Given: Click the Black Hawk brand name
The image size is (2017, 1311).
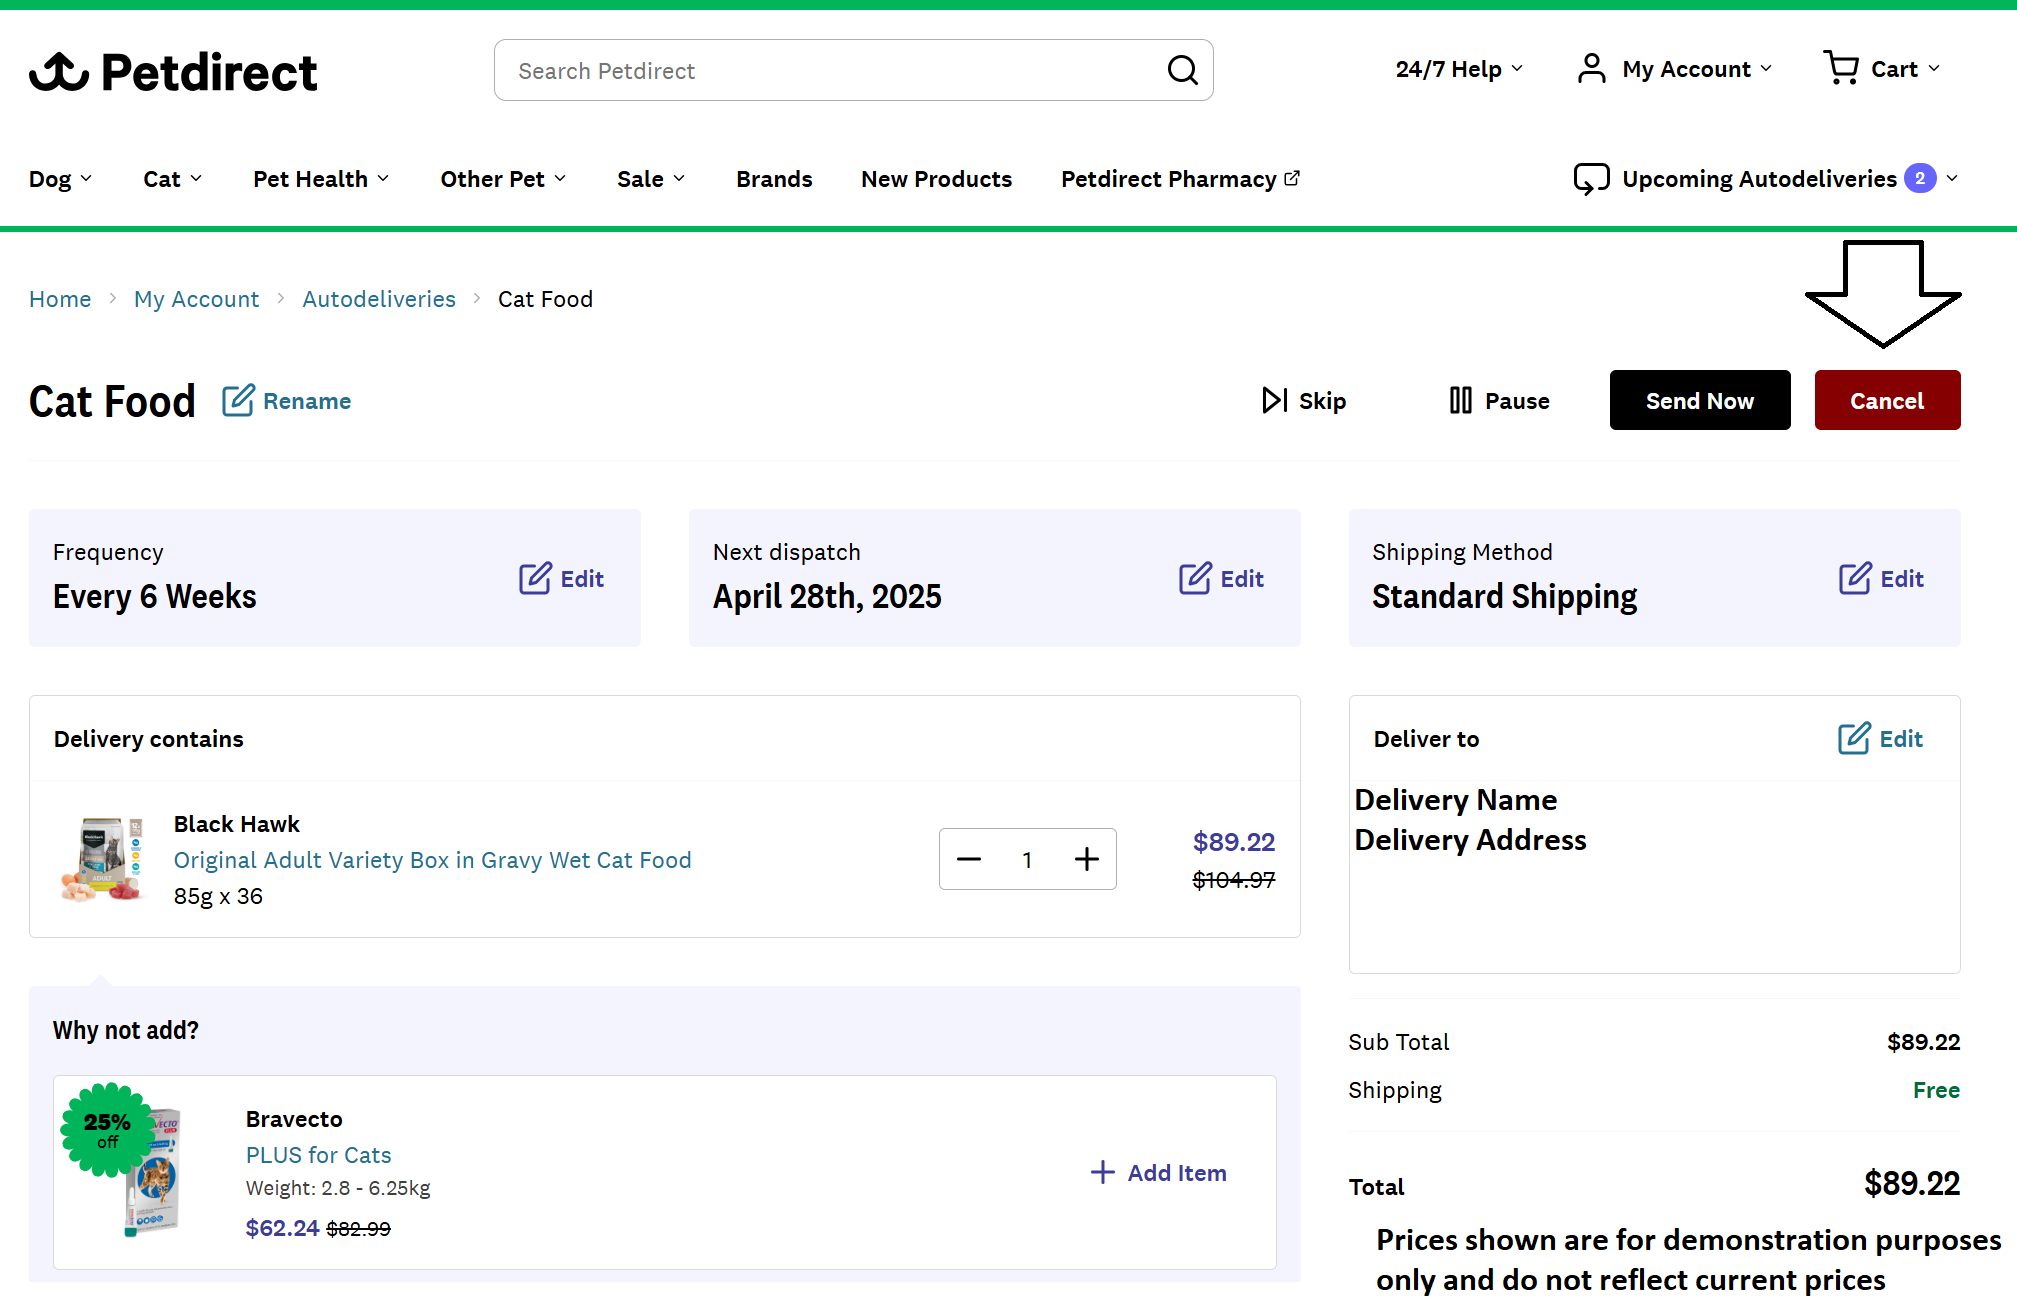Looking at the screenshot, I should (x=236, y=824).
